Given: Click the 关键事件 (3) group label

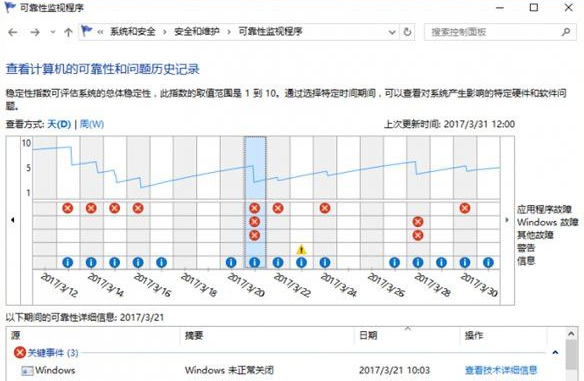Looking at the screenshot, I should (x=53, y=352).
